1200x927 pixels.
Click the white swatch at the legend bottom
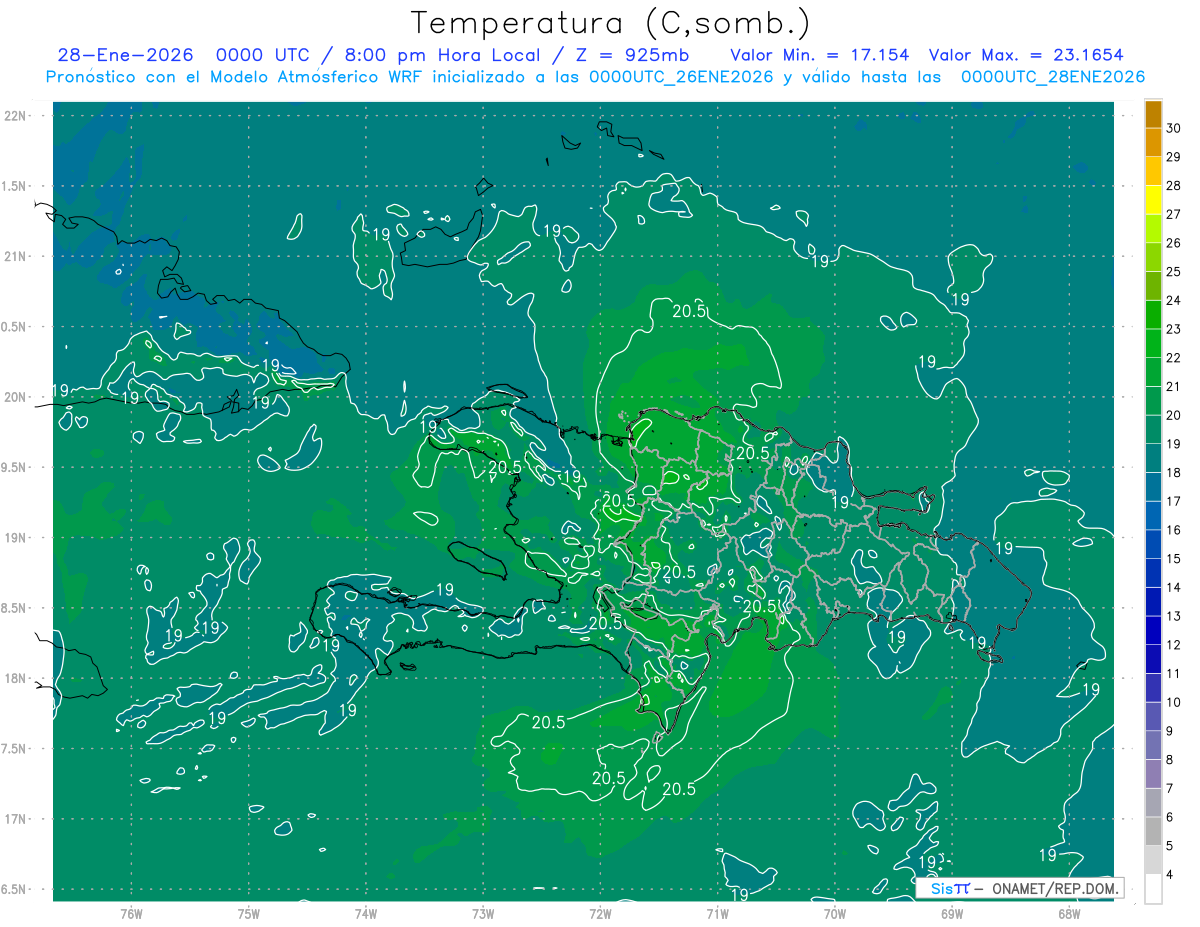1153,889
